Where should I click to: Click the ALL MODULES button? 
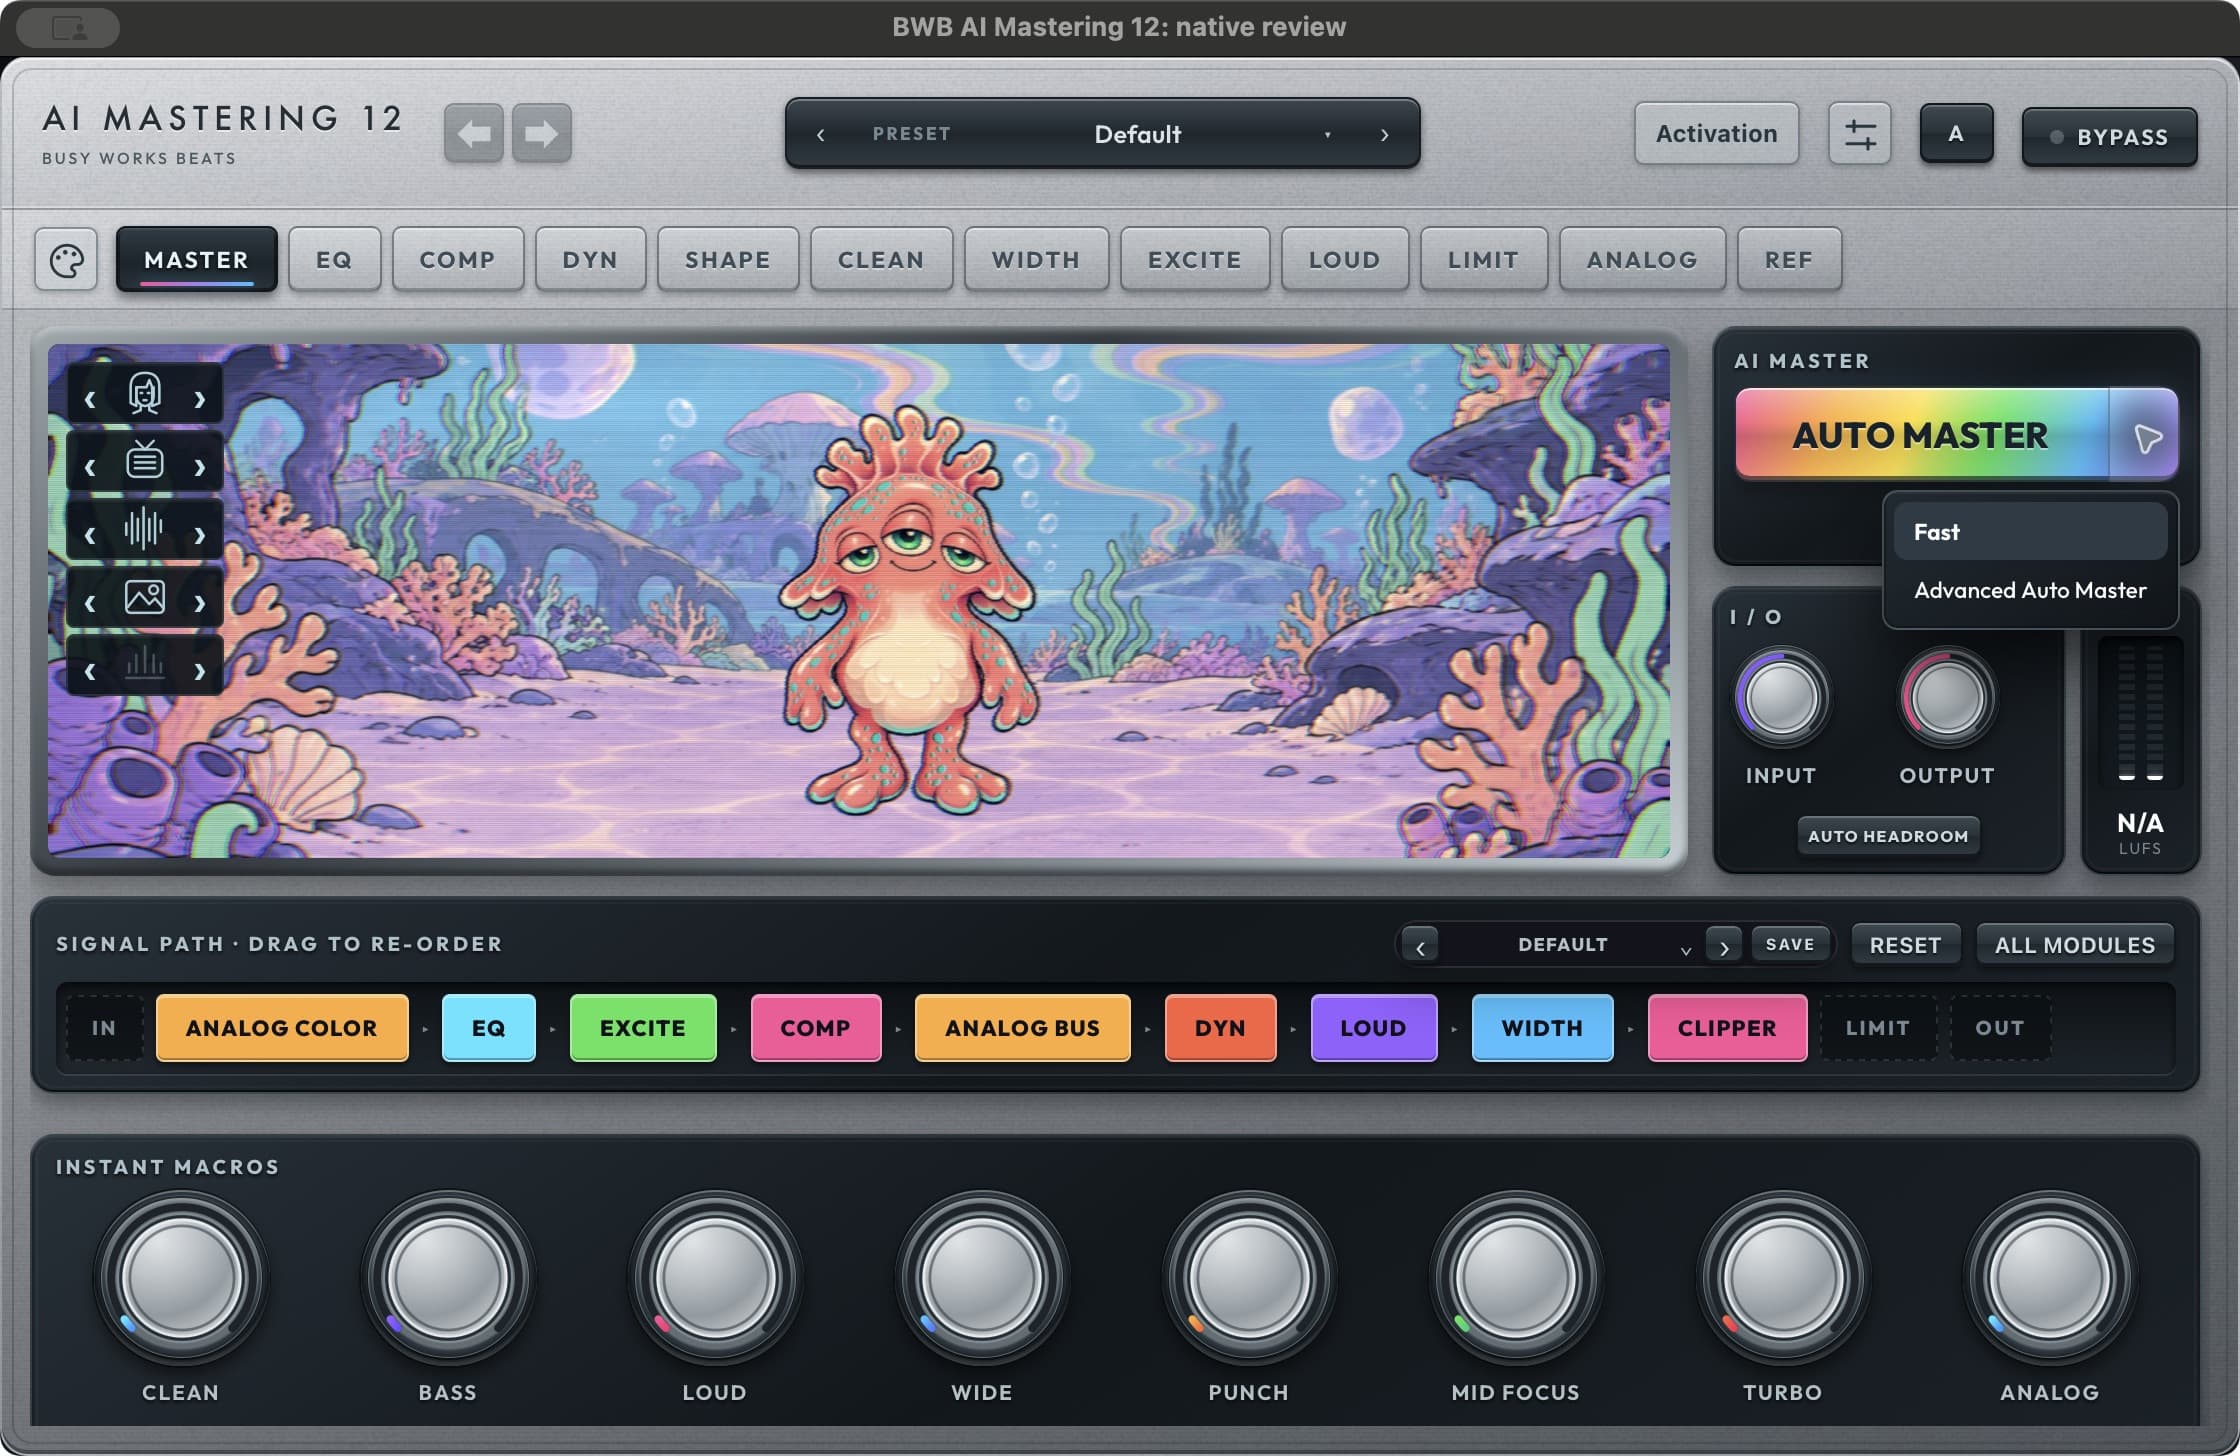(2075, 945)
